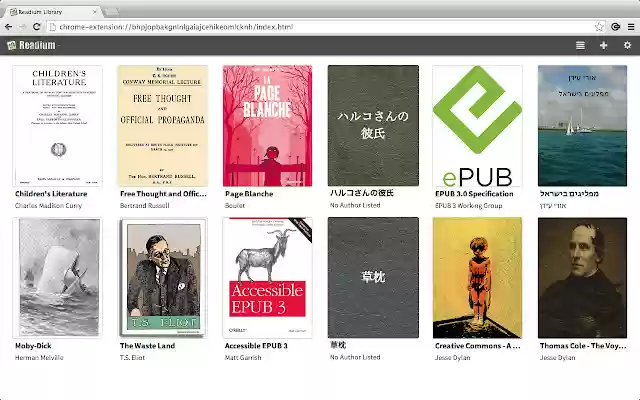Add a book with the plus icon

coord(604,45)
